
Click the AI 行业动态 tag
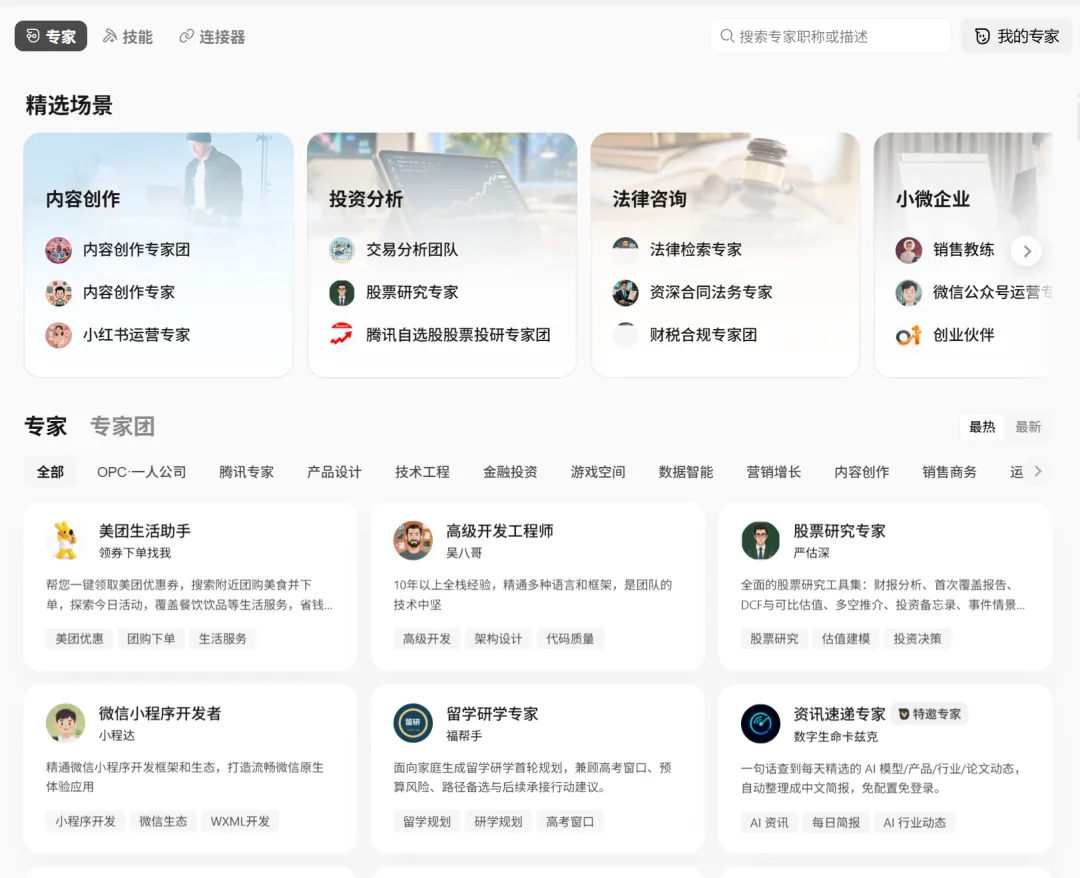(914, 822)
